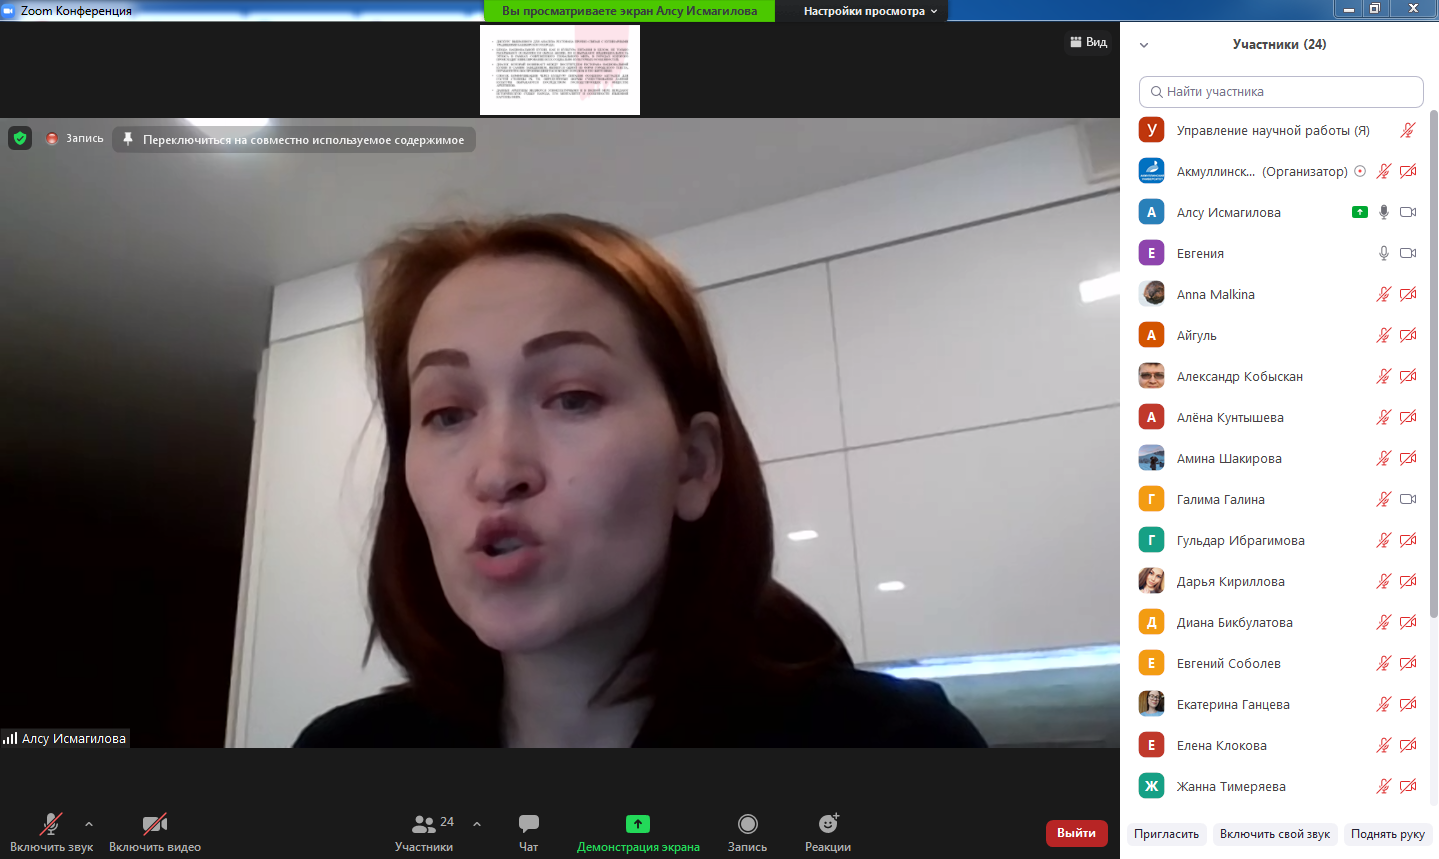Unmute microphone with Включить звук
The image size is (1439, 859).
coord(51,824)
